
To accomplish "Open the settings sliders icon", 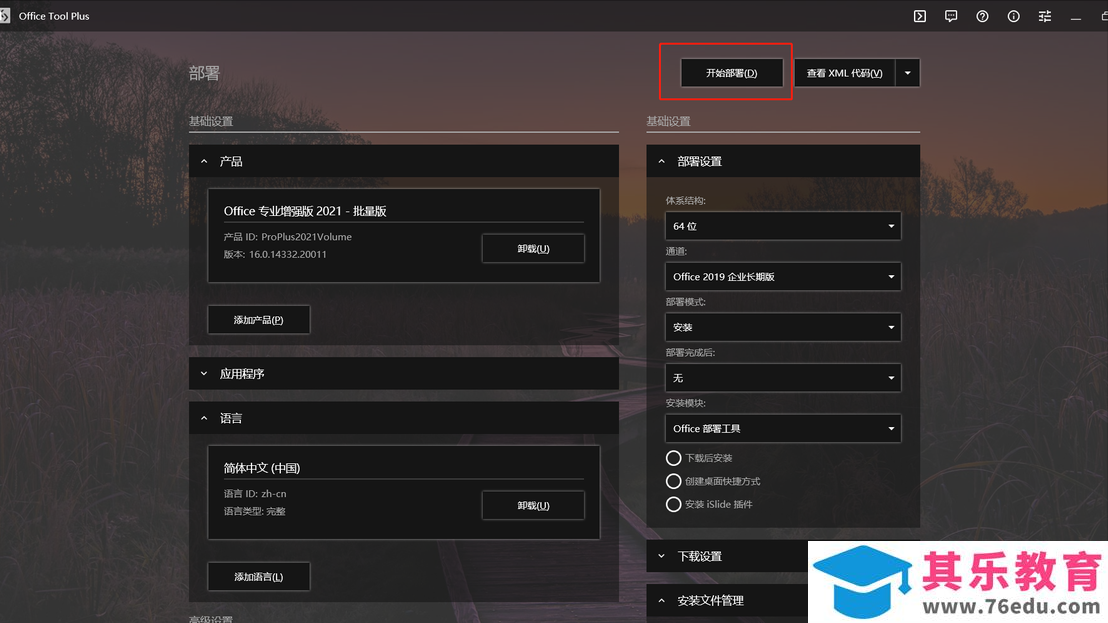I will 1044,16.
